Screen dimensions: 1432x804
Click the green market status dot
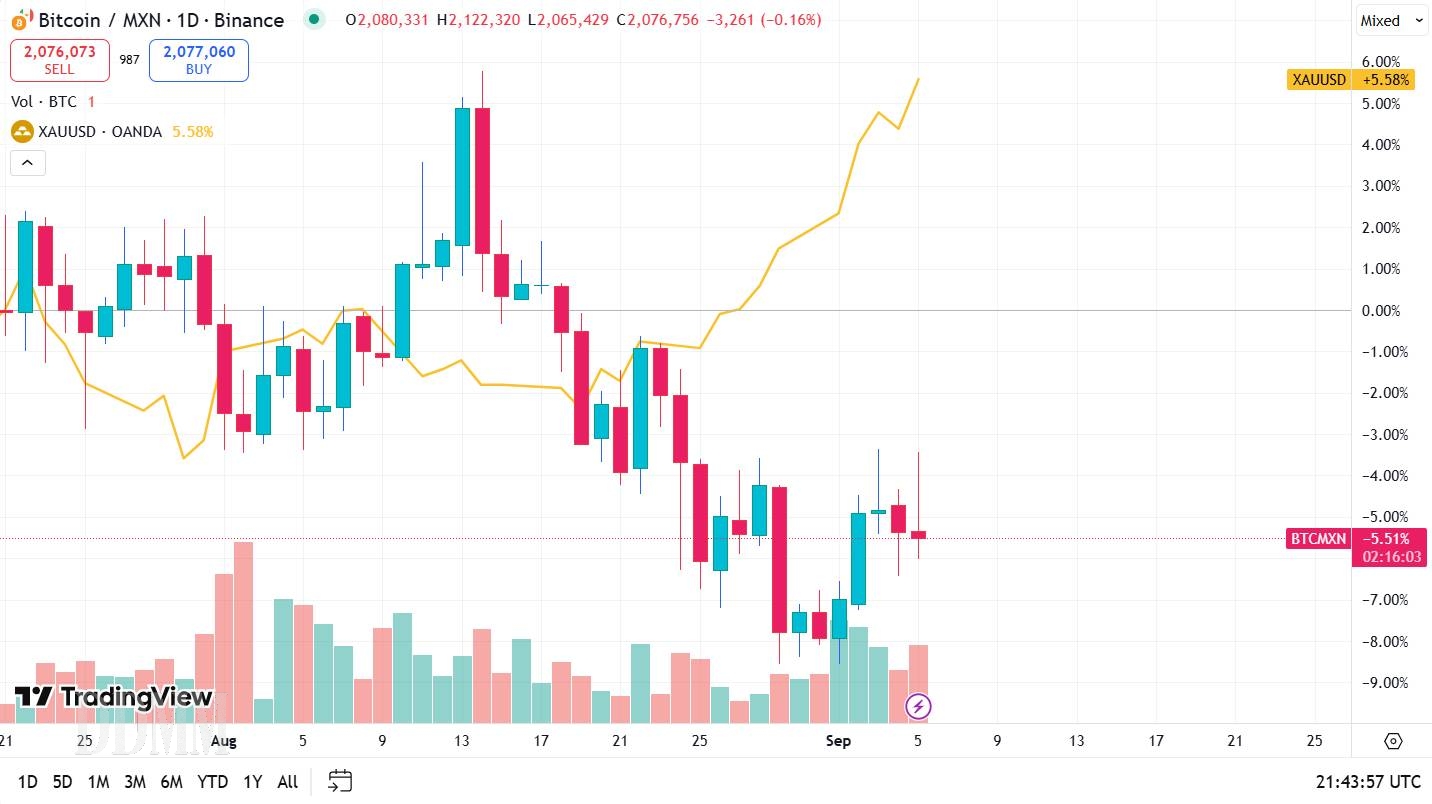click(x=314, y=19)
